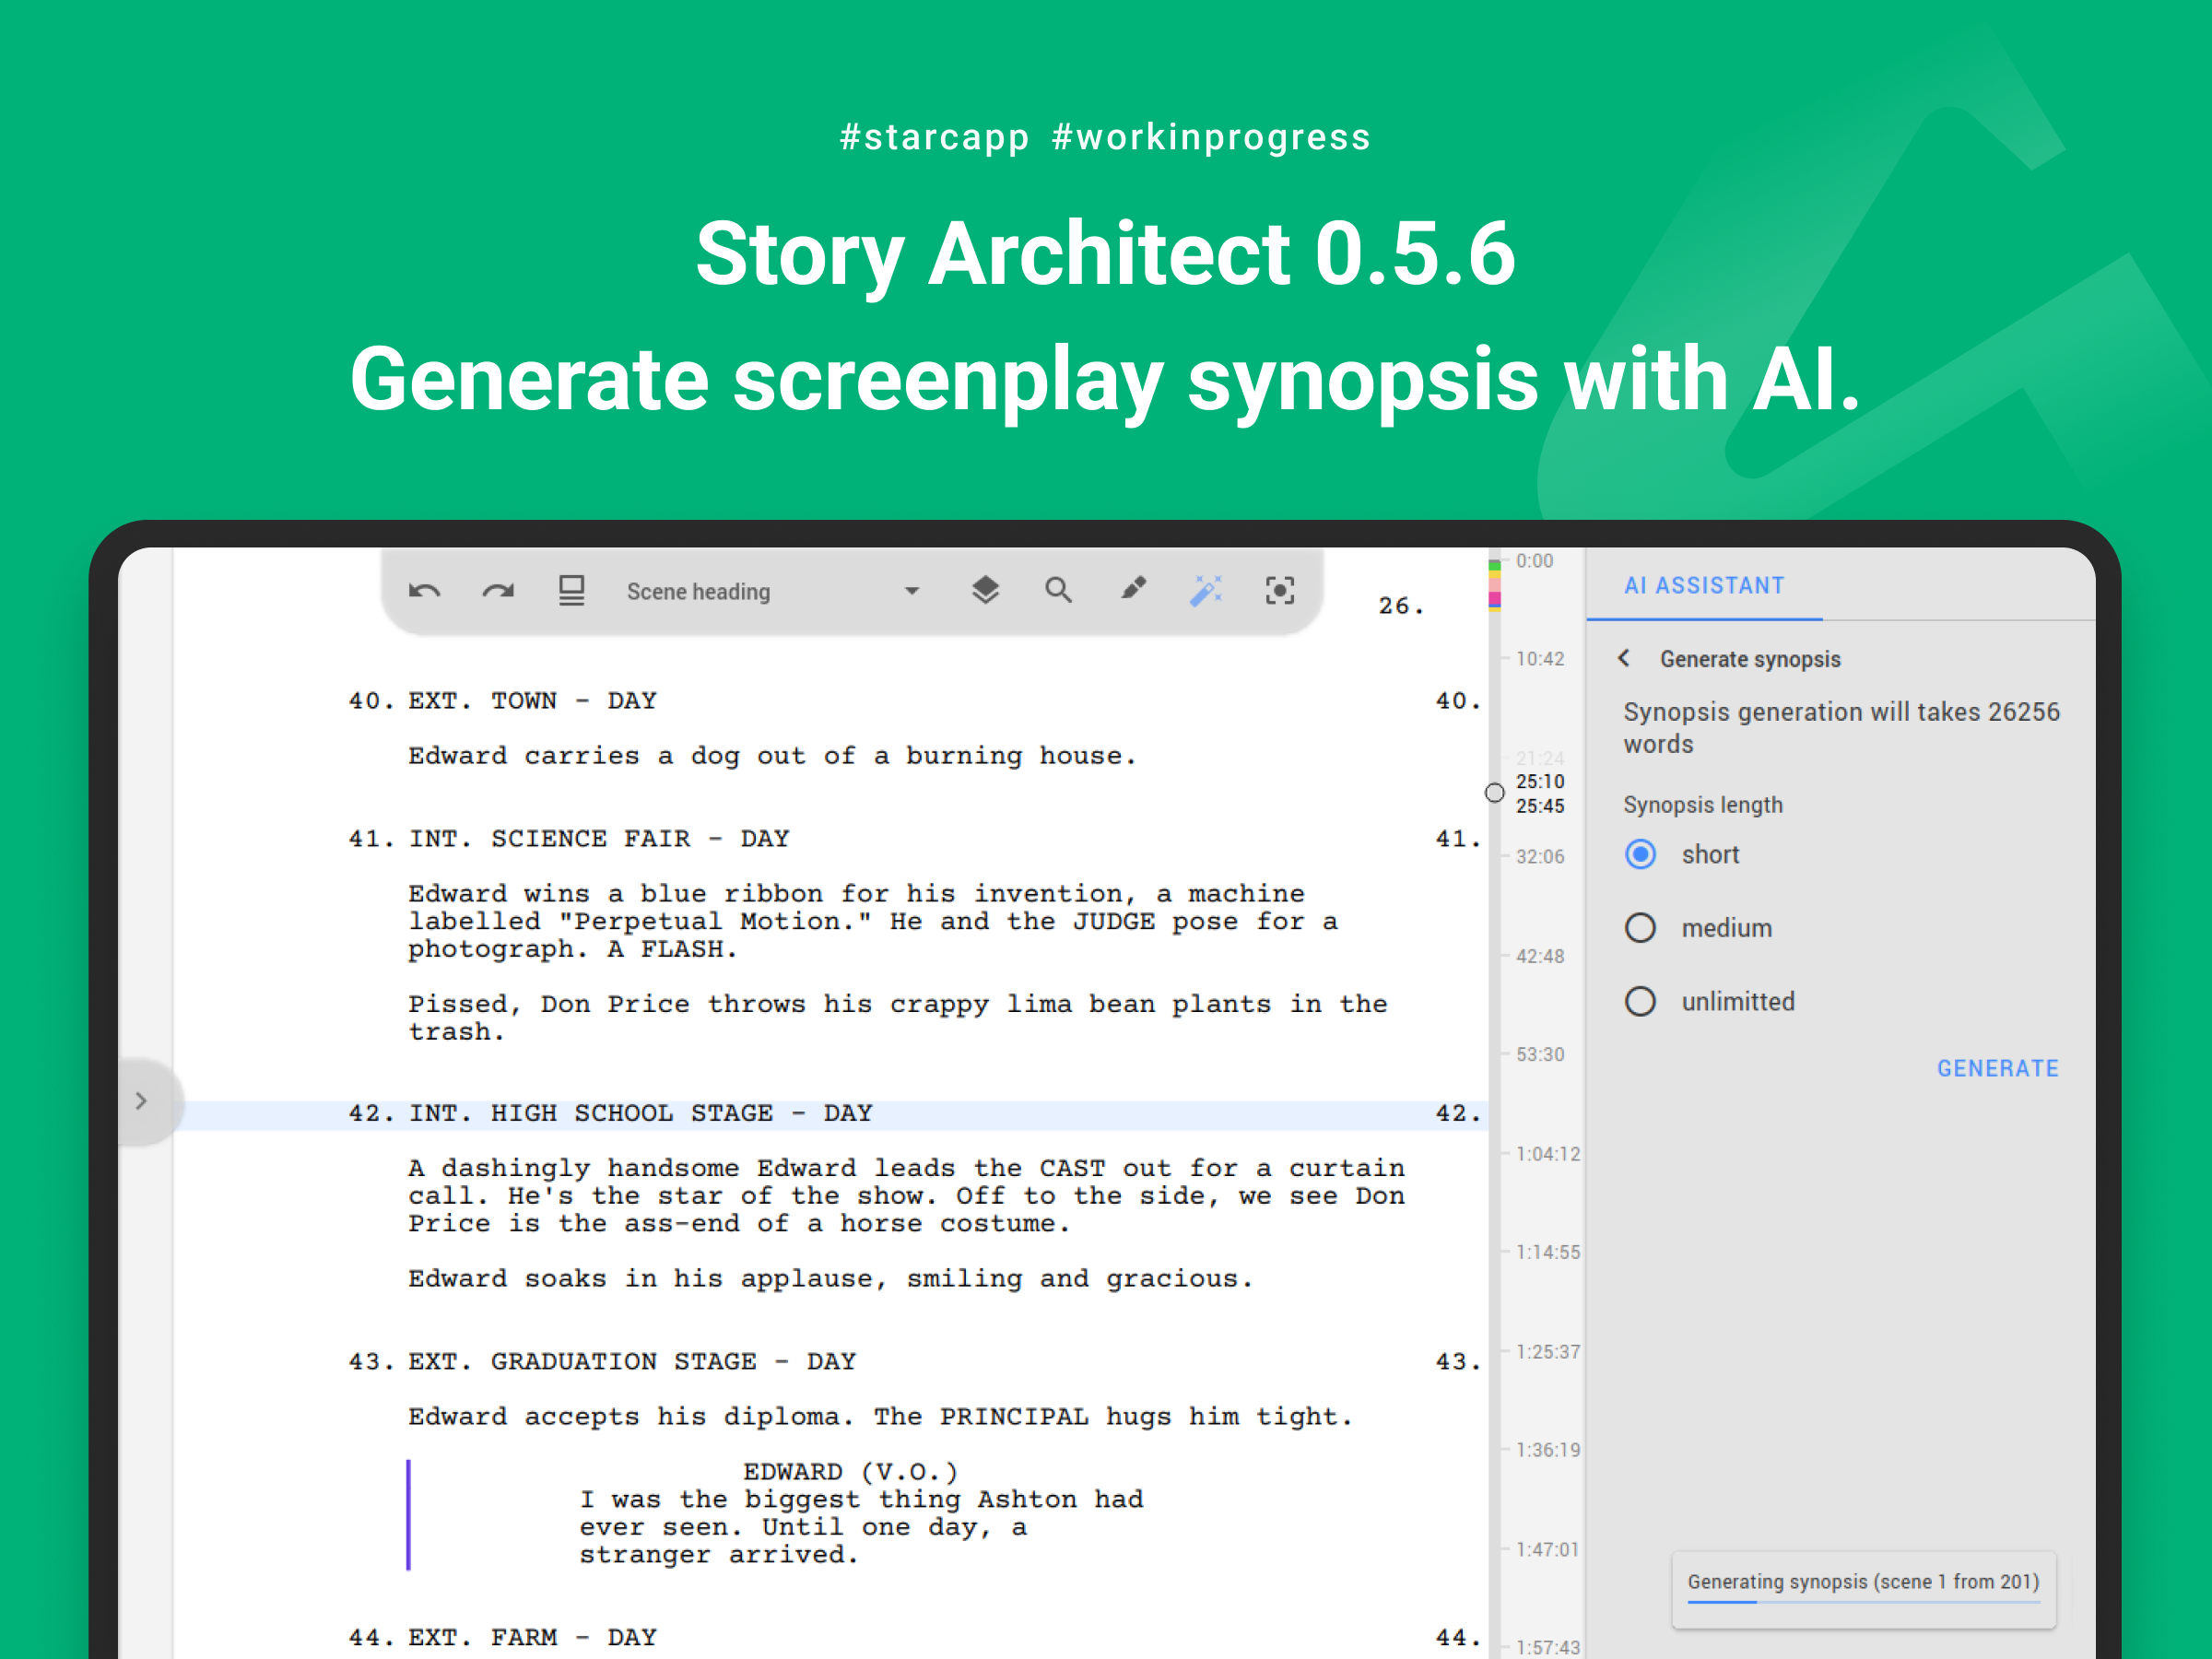Jump to 1:36:19 on the timeline
The image size is (2212, 1659).
coord(1548,1450)
